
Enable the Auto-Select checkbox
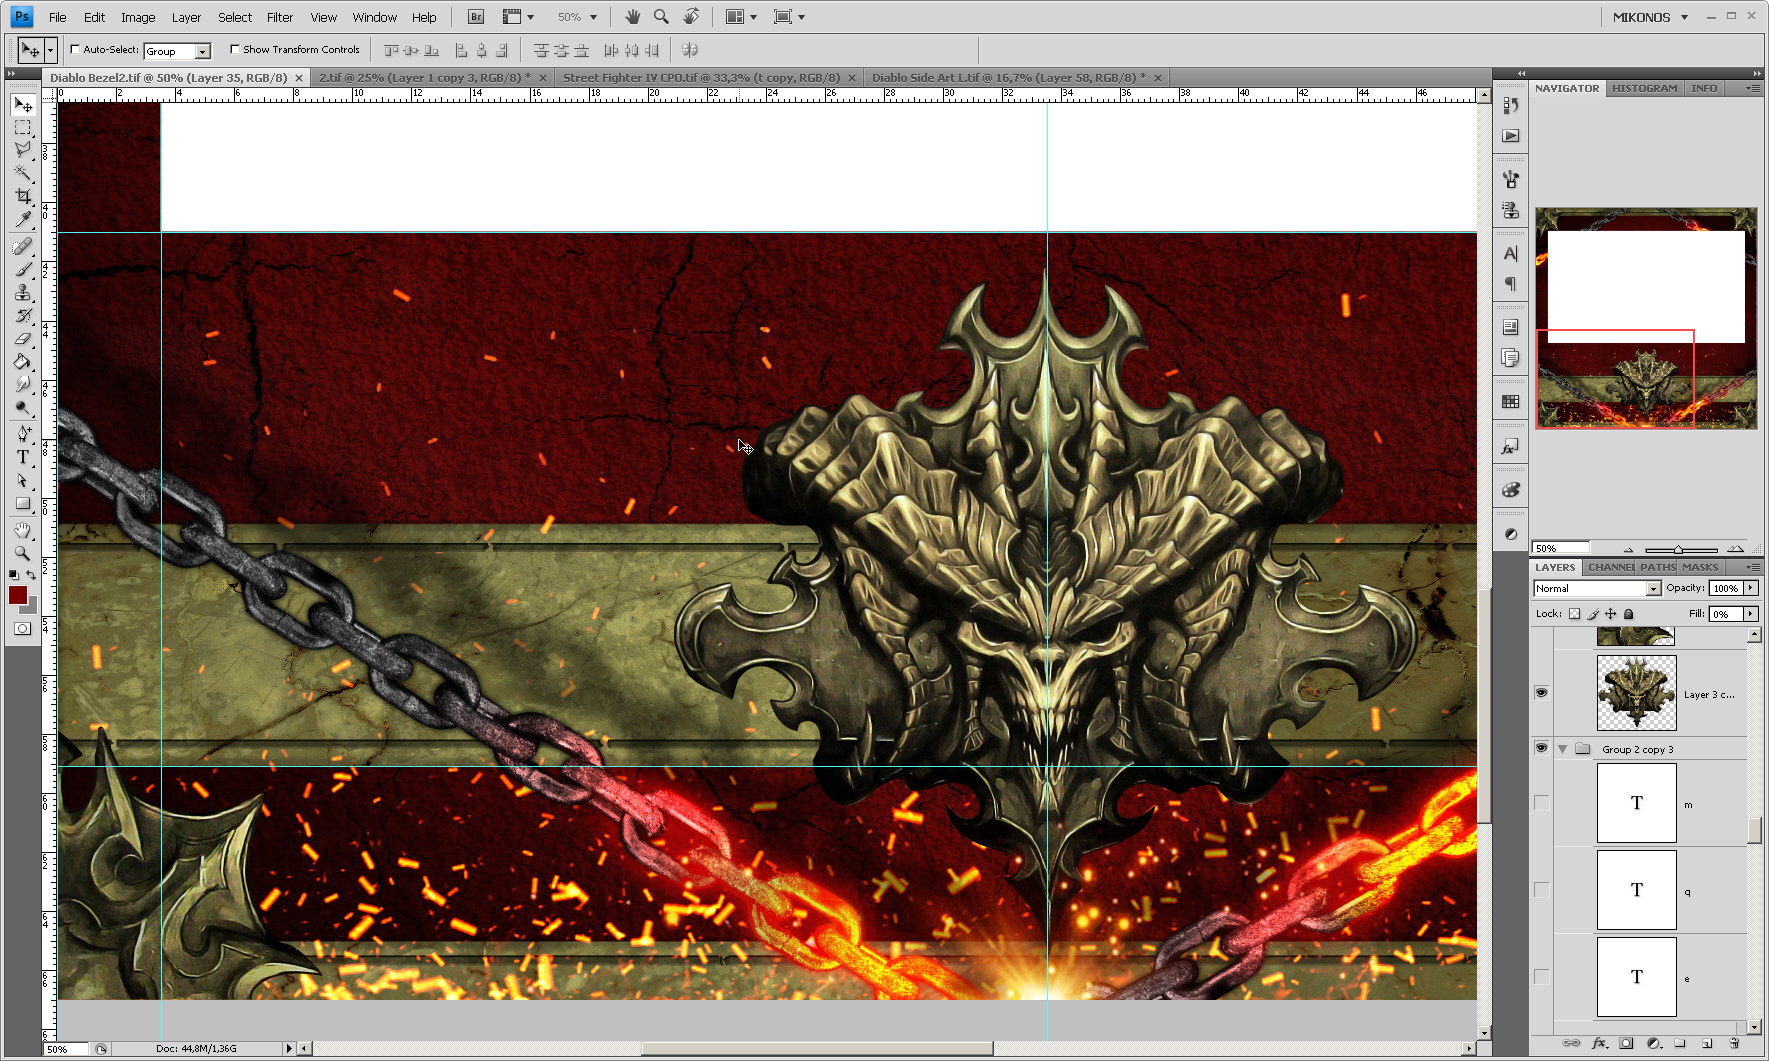coord(75,49)
